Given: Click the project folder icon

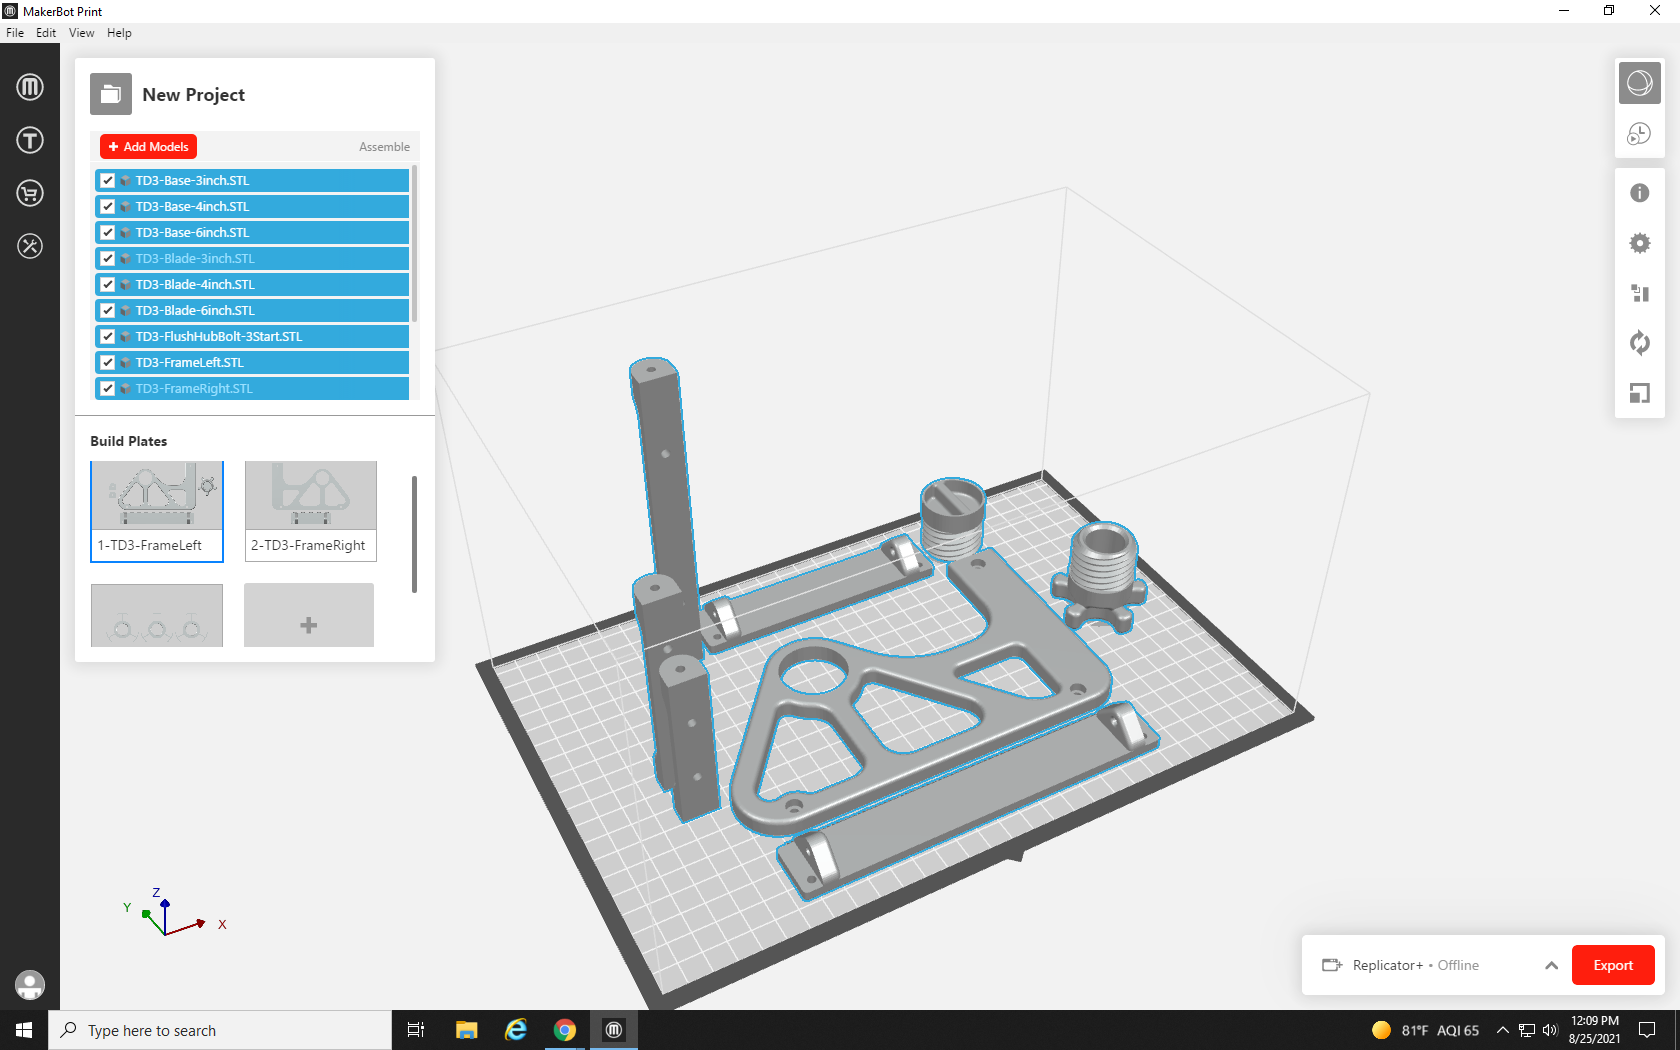Looking at the screenshot, I should tap(111, 95).
